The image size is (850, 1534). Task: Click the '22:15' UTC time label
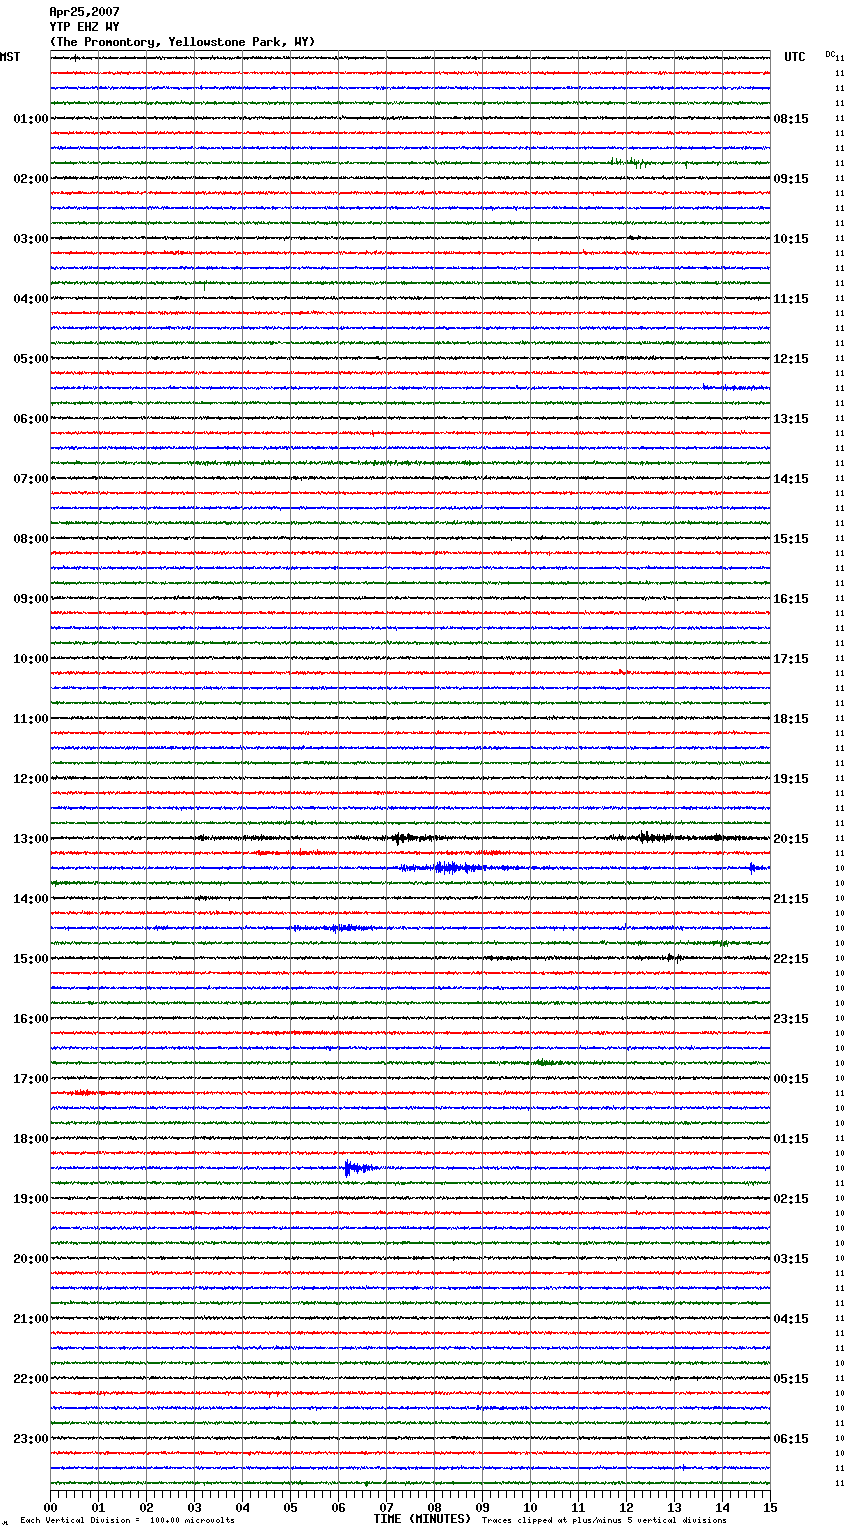[x=791, y=959]
